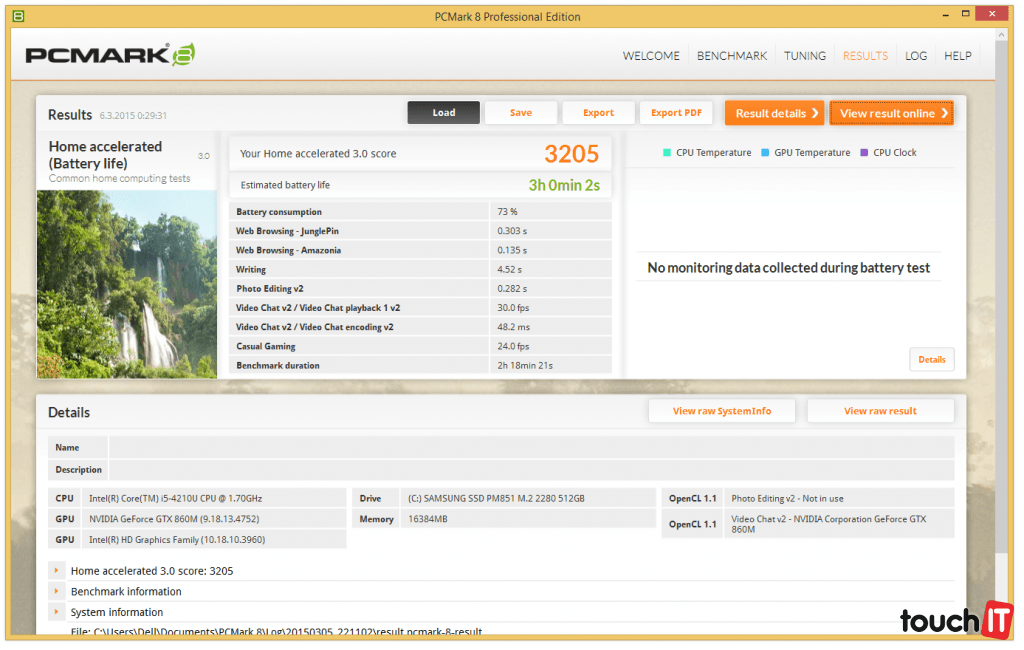Click the Export PDF button
This screenshot has width=1024, height=650.
[x=676, y=113]
